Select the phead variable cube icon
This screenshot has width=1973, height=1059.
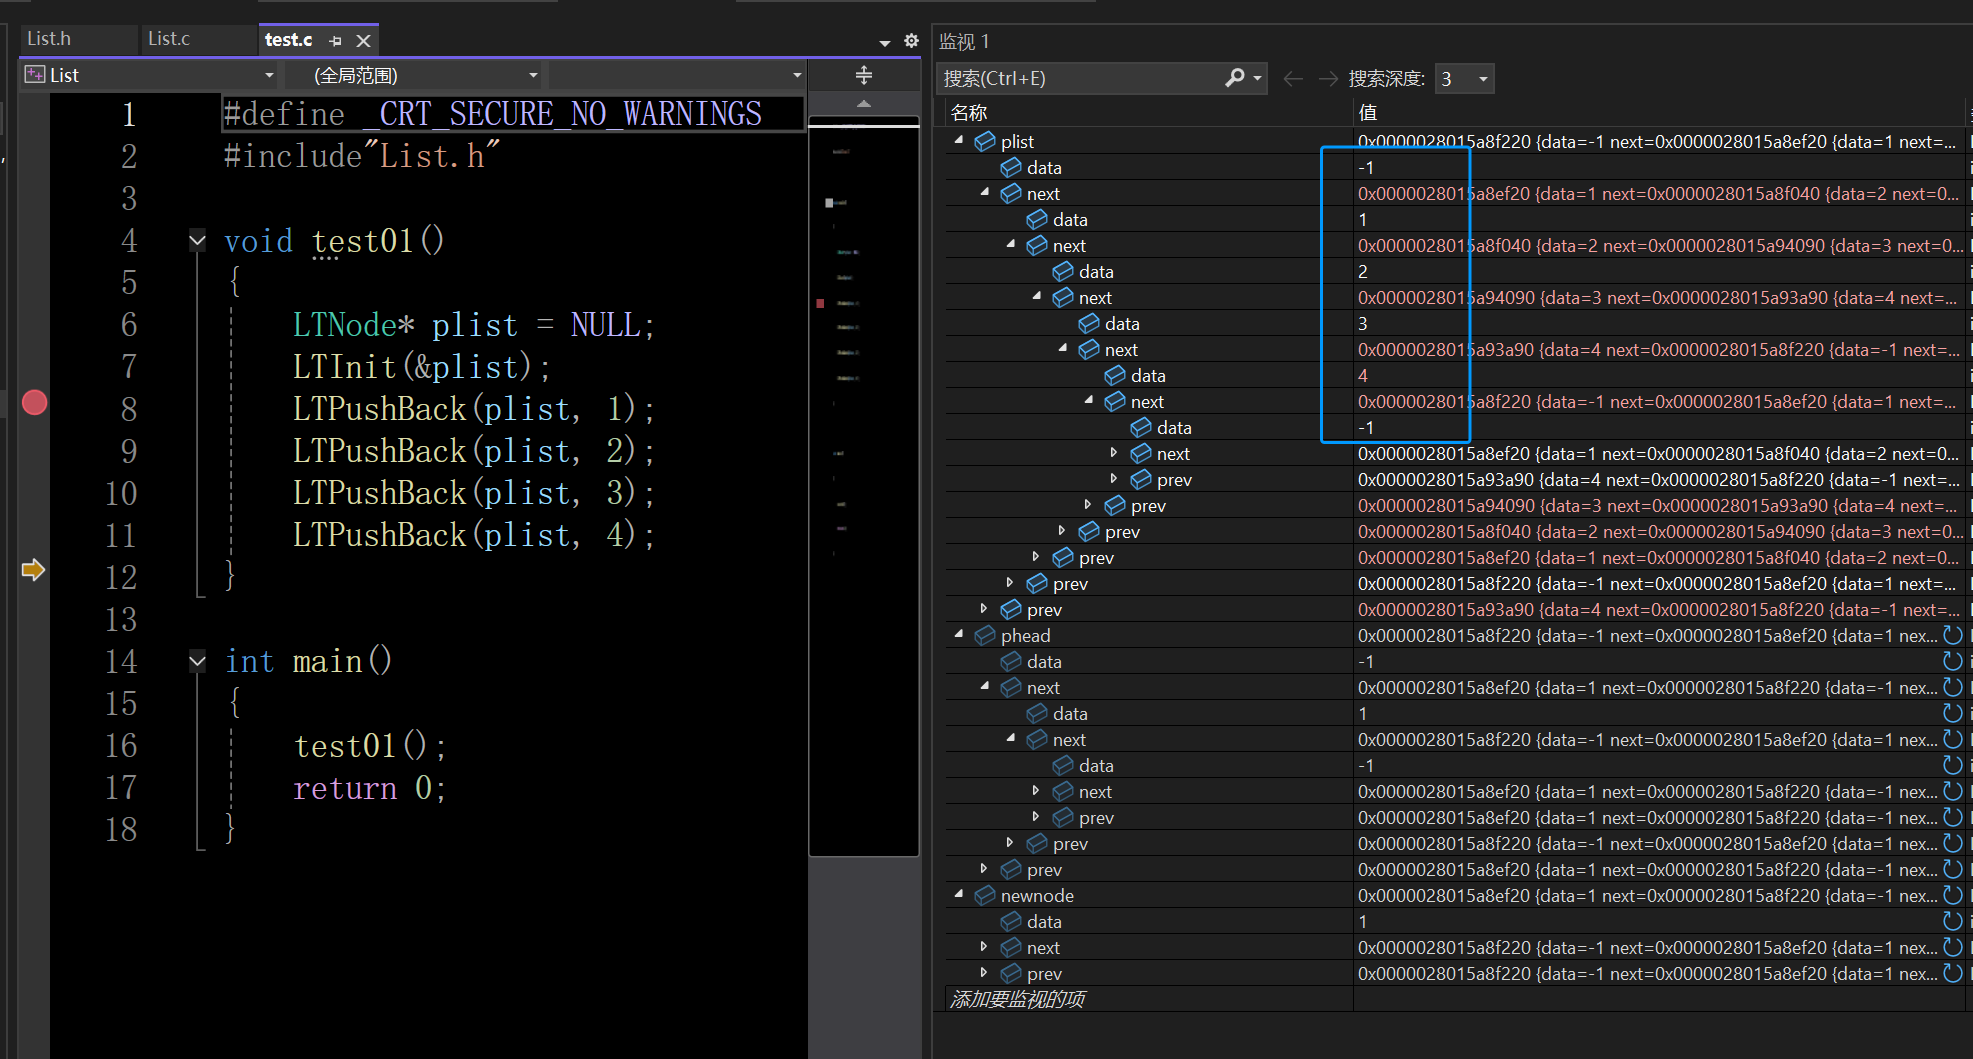(985, 635)
